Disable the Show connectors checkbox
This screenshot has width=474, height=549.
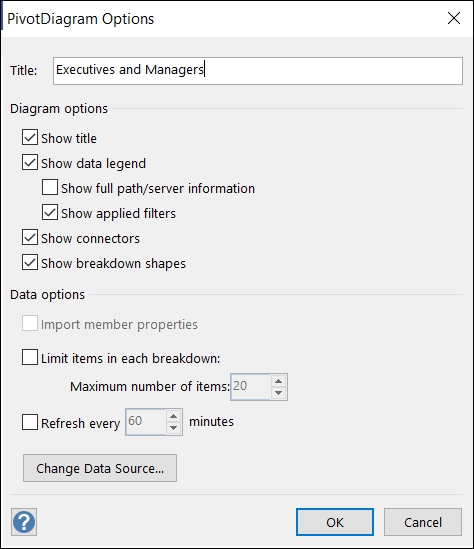coord(30,237)
